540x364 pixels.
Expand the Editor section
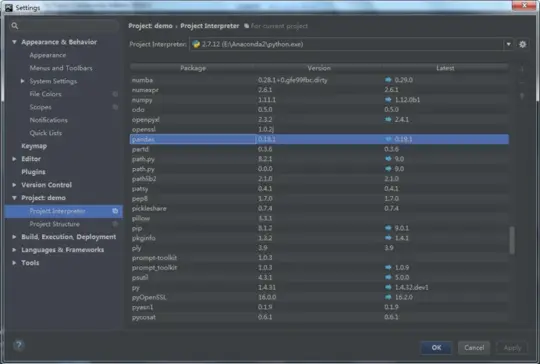pyautogui.click(x=14, y=159)
